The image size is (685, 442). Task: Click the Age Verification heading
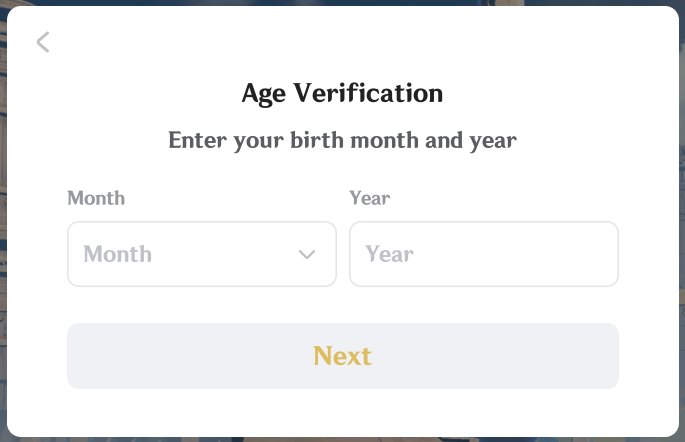pyautogui.click(x=342, y=93)
